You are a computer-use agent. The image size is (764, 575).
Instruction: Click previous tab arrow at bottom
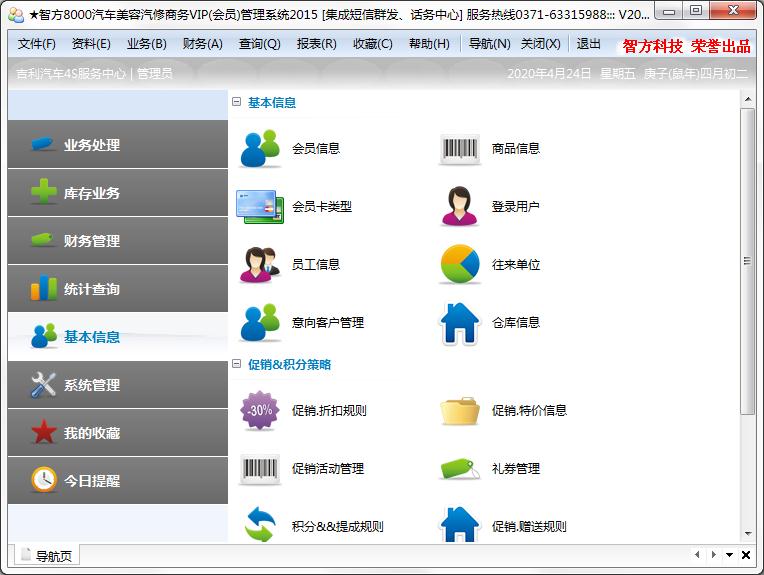click(697, 555)
